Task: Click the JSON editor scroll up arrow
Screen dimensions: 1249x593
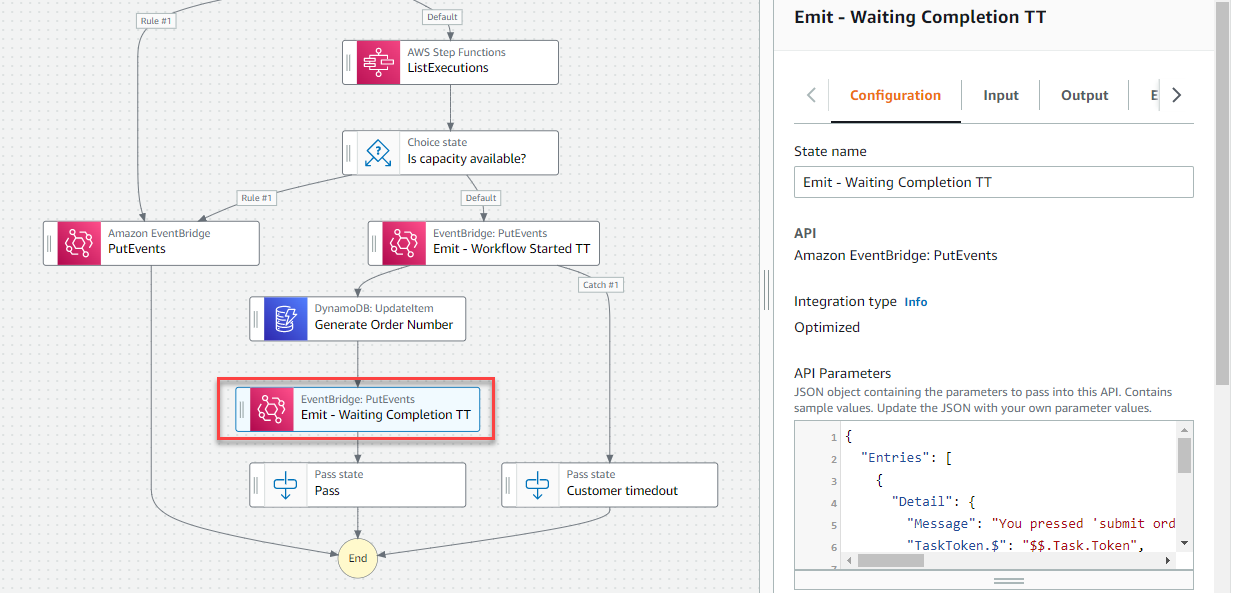Action: point(1184,429)
